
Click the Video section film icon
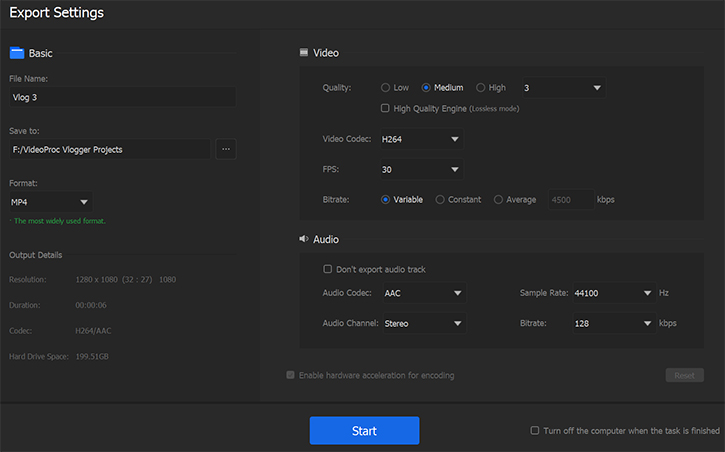[x=304, y=53]
